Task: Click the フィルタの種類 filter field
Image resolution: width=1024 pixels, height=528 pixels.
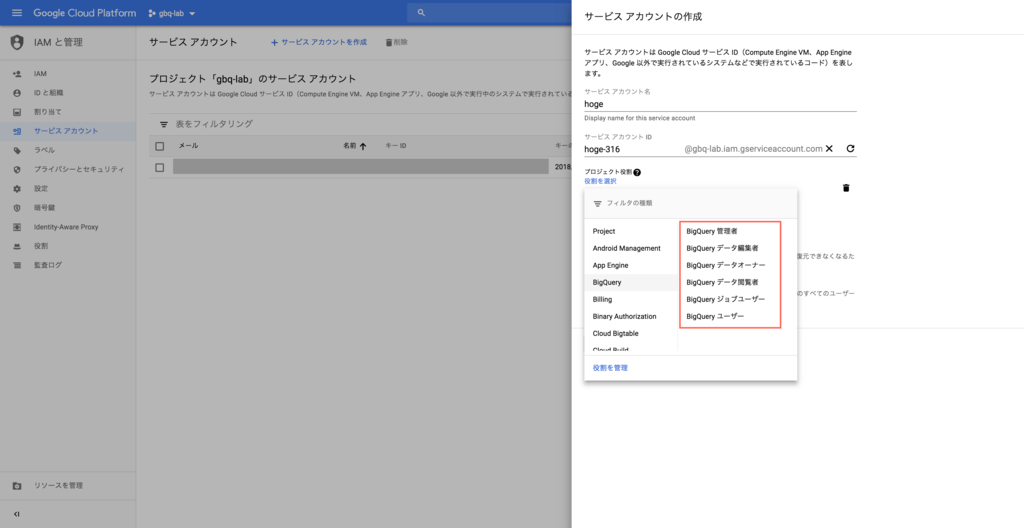Action: click(690, 203)
